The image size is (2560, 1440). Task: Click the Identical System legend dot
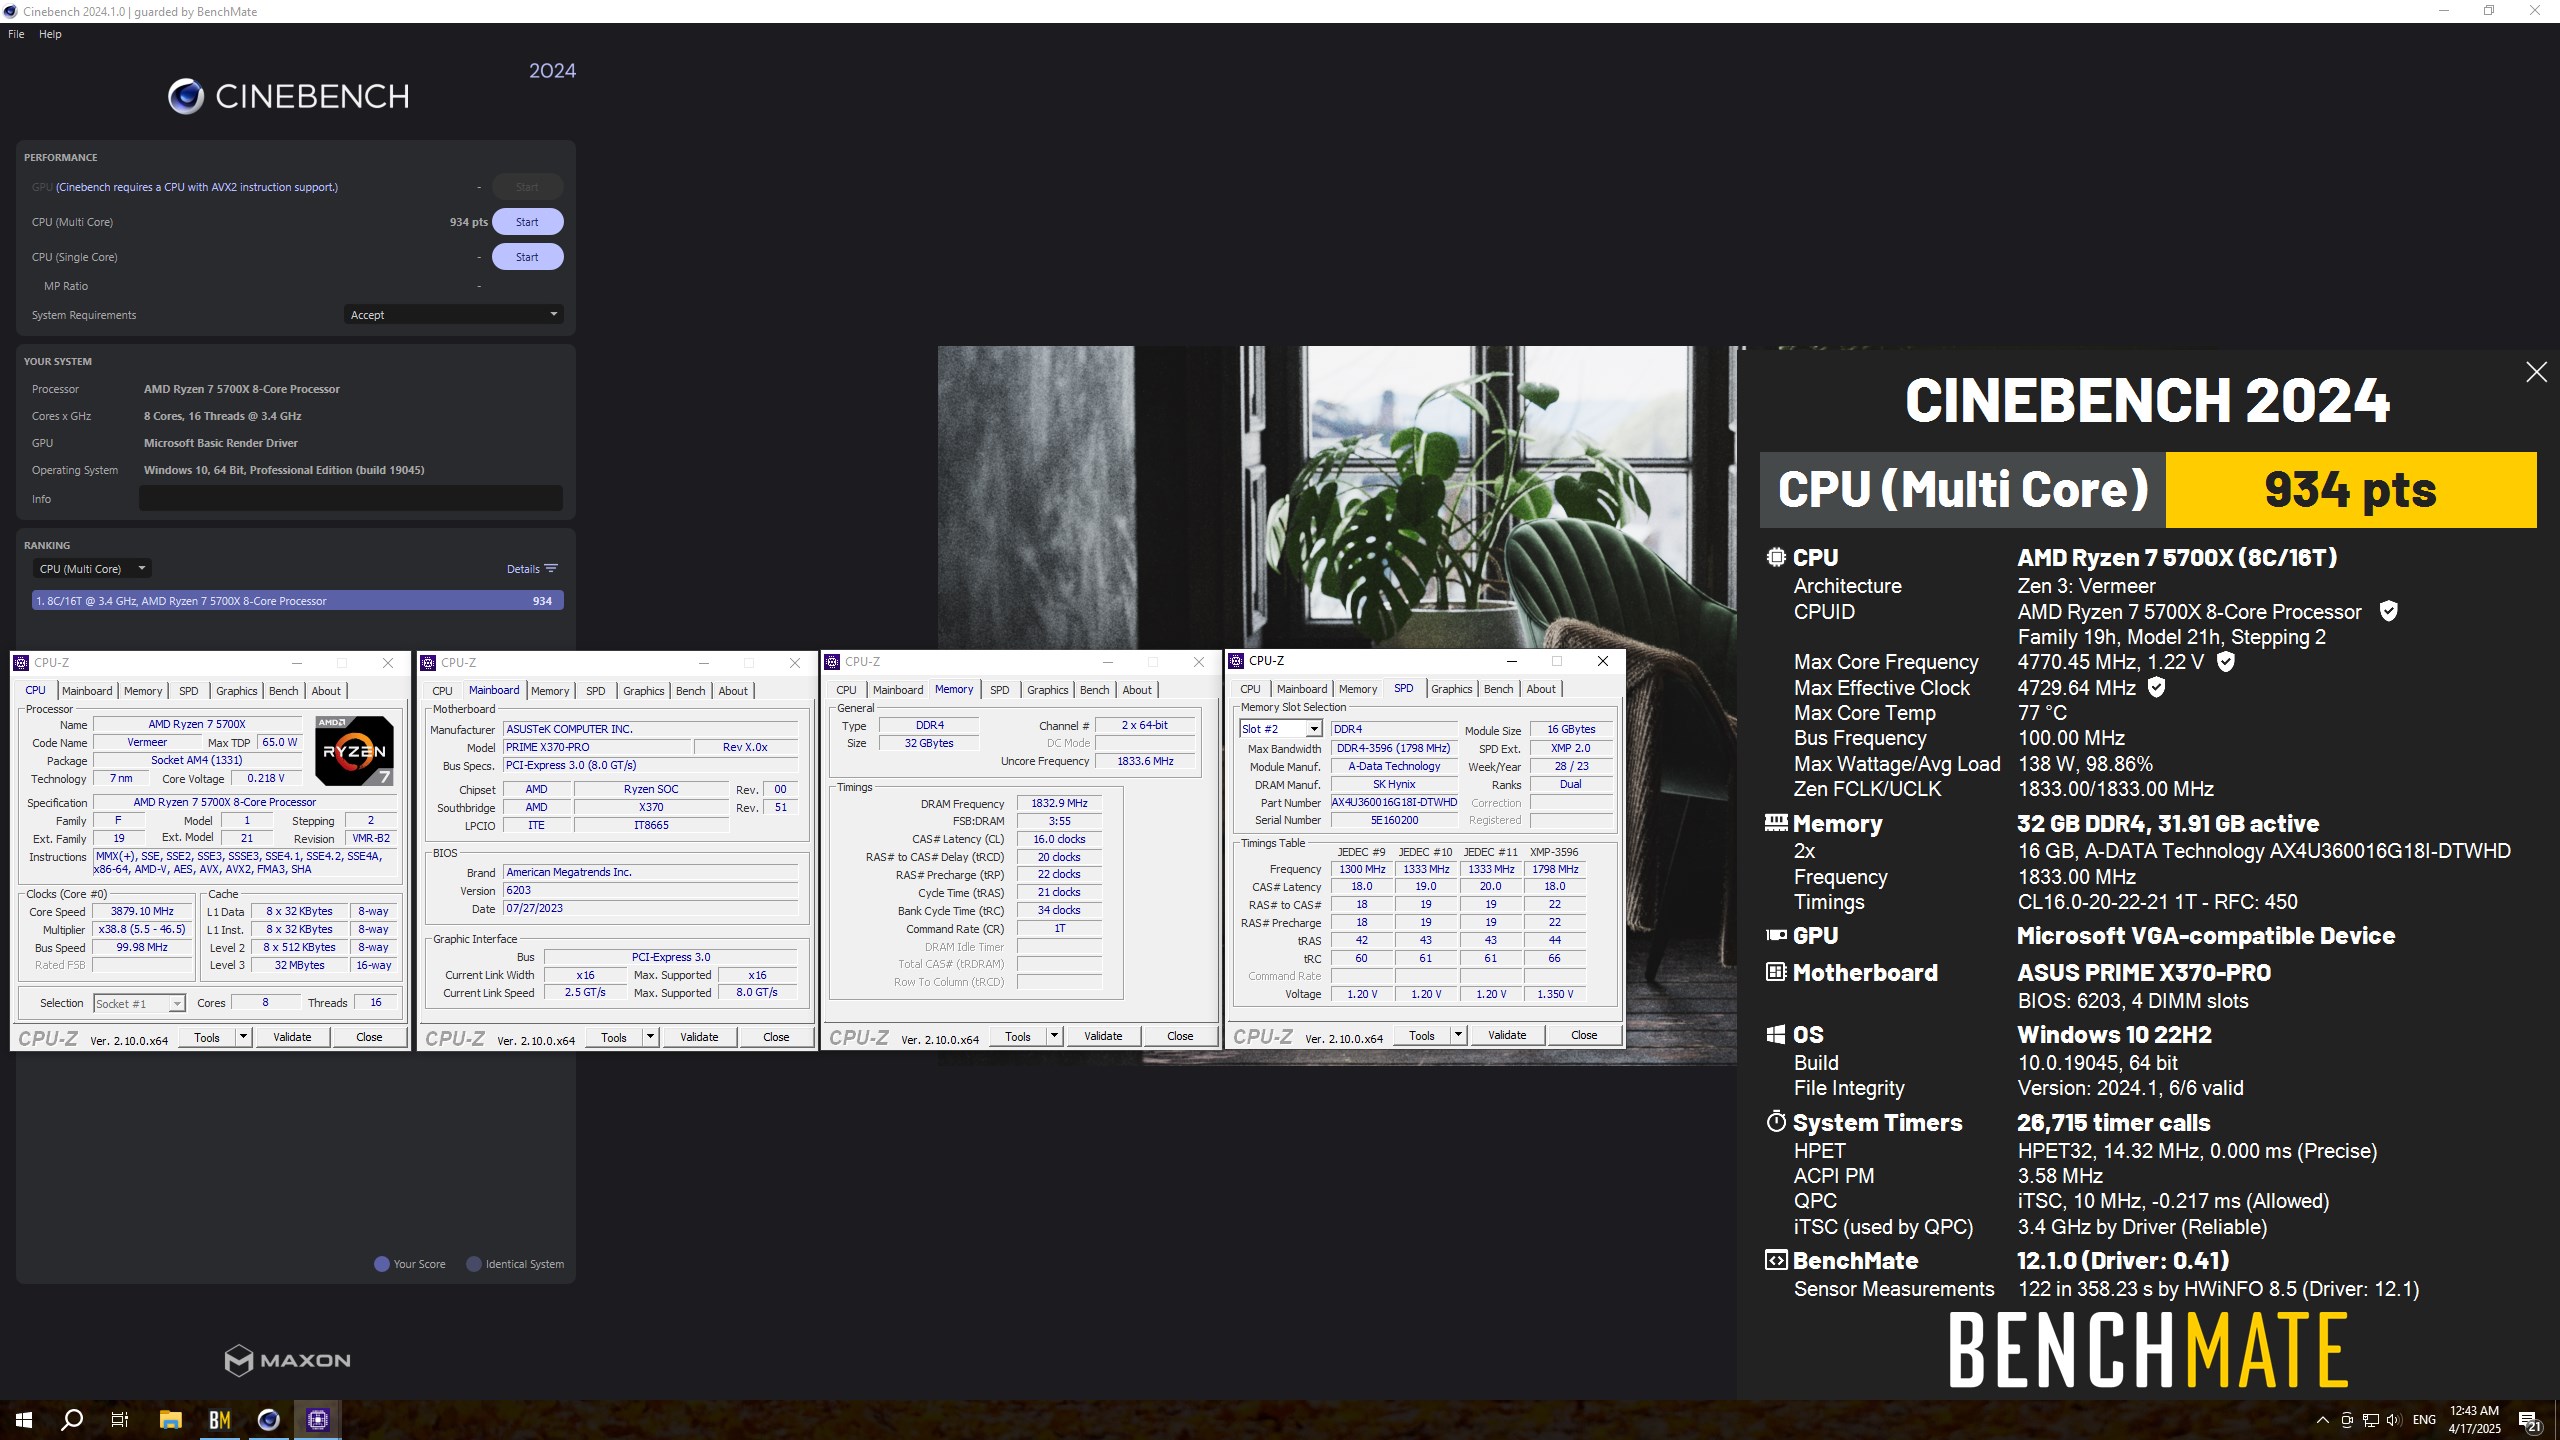click(x=474, y=1264)
